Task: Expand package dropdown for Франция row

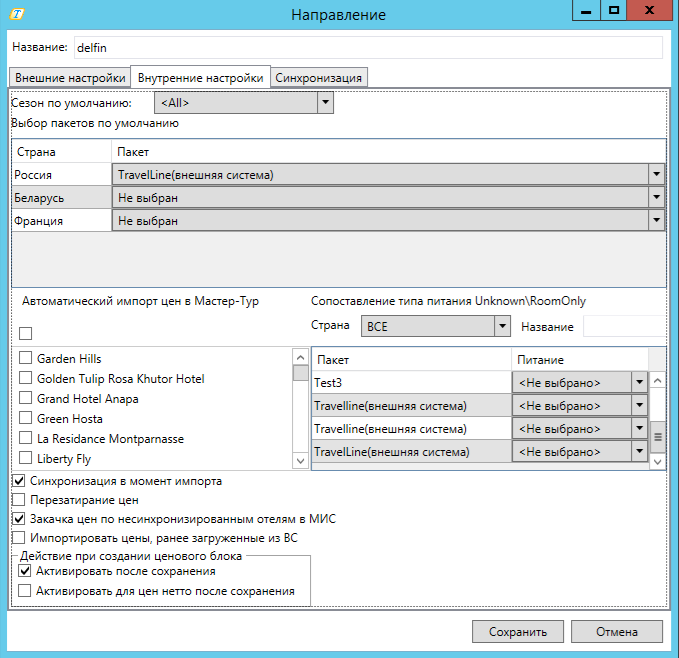Action: click(x=656, y=221)
